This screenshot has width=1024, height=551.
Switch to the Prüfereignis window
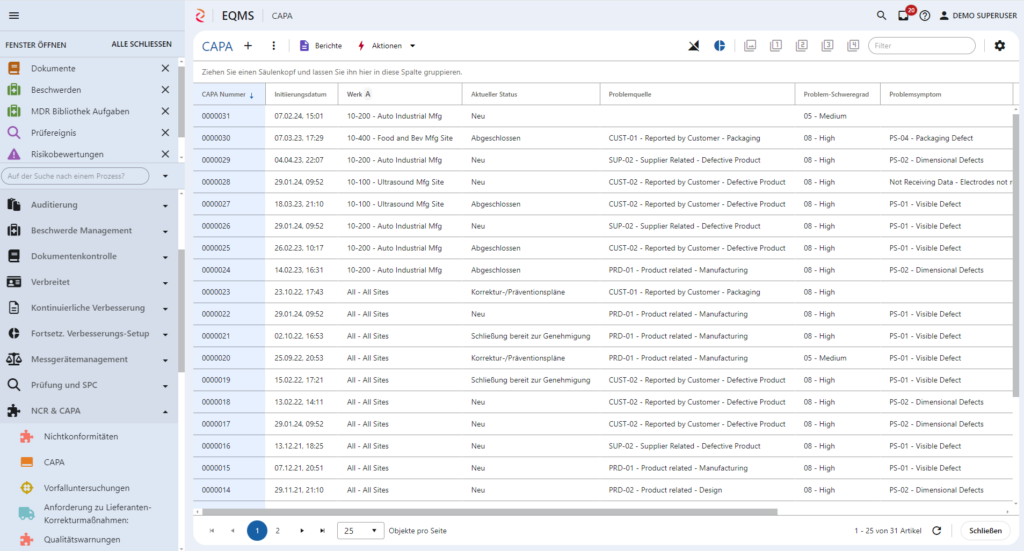(x=54, y=133)
